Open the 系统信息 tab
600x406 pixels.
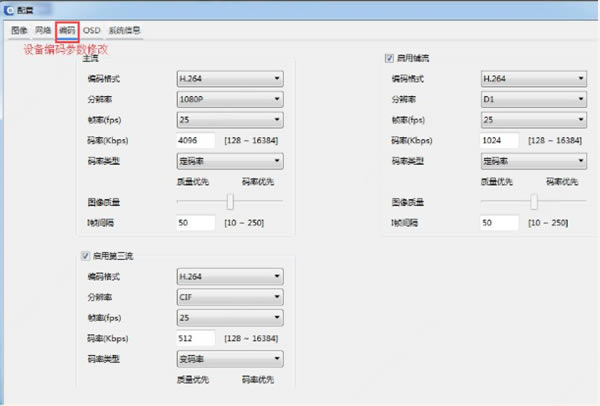pos(125,30)
